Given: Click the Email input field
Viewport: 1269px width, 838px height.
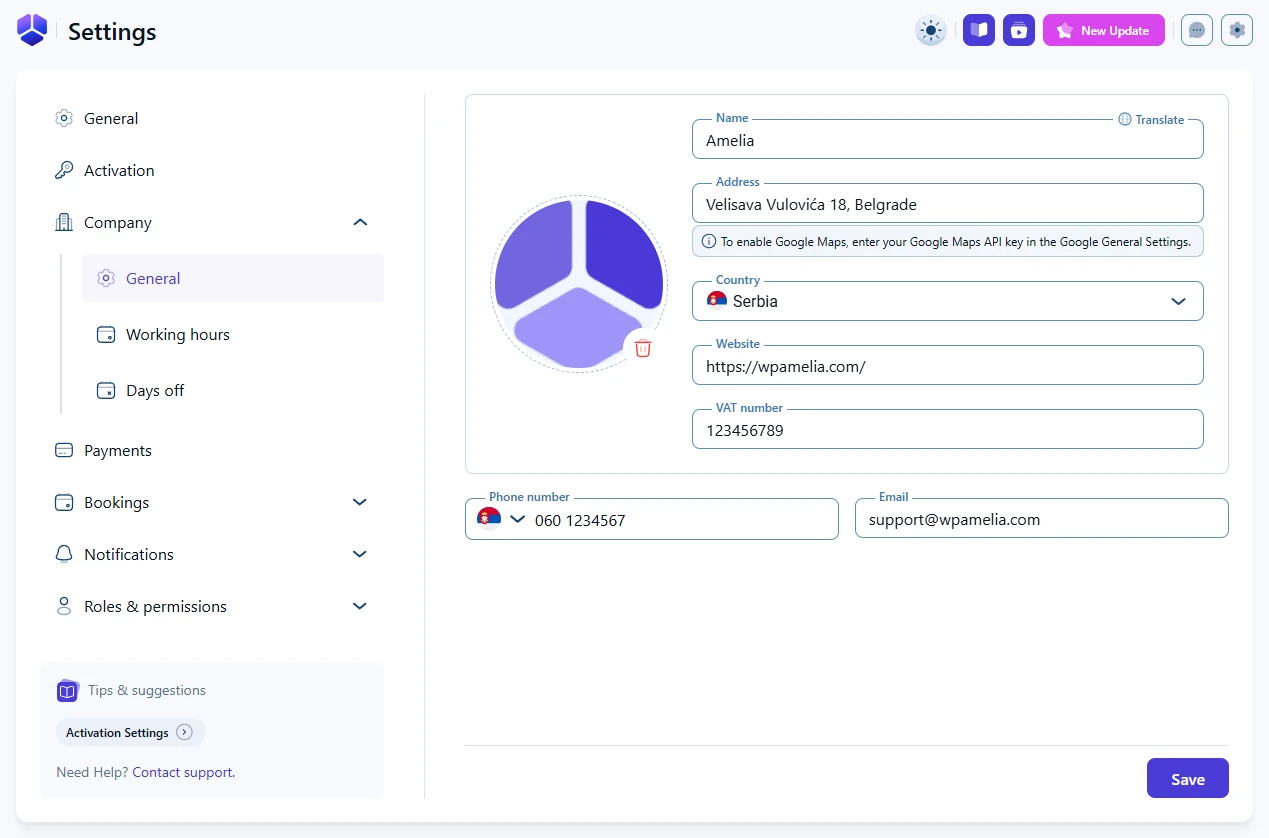Looking at the screenshot, I should pyautogui.click(x=1040, y=520).
